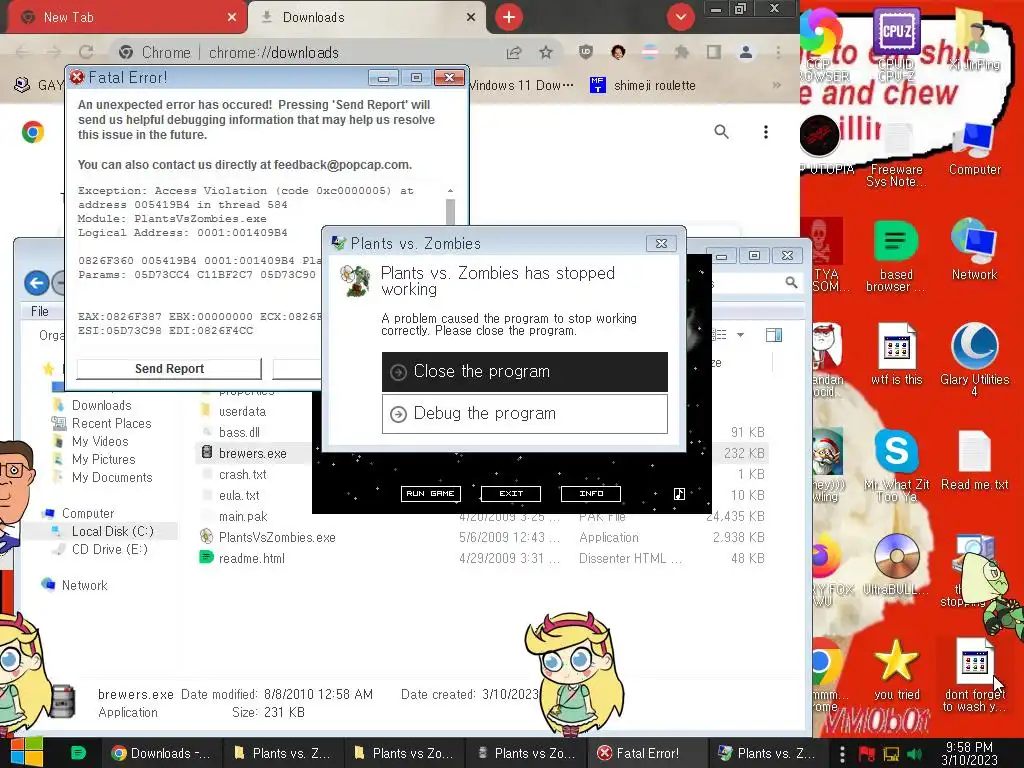Open the Chrome tab search dropdown
Viewport: 1024px width, 768px height.
tap(680, 17)
